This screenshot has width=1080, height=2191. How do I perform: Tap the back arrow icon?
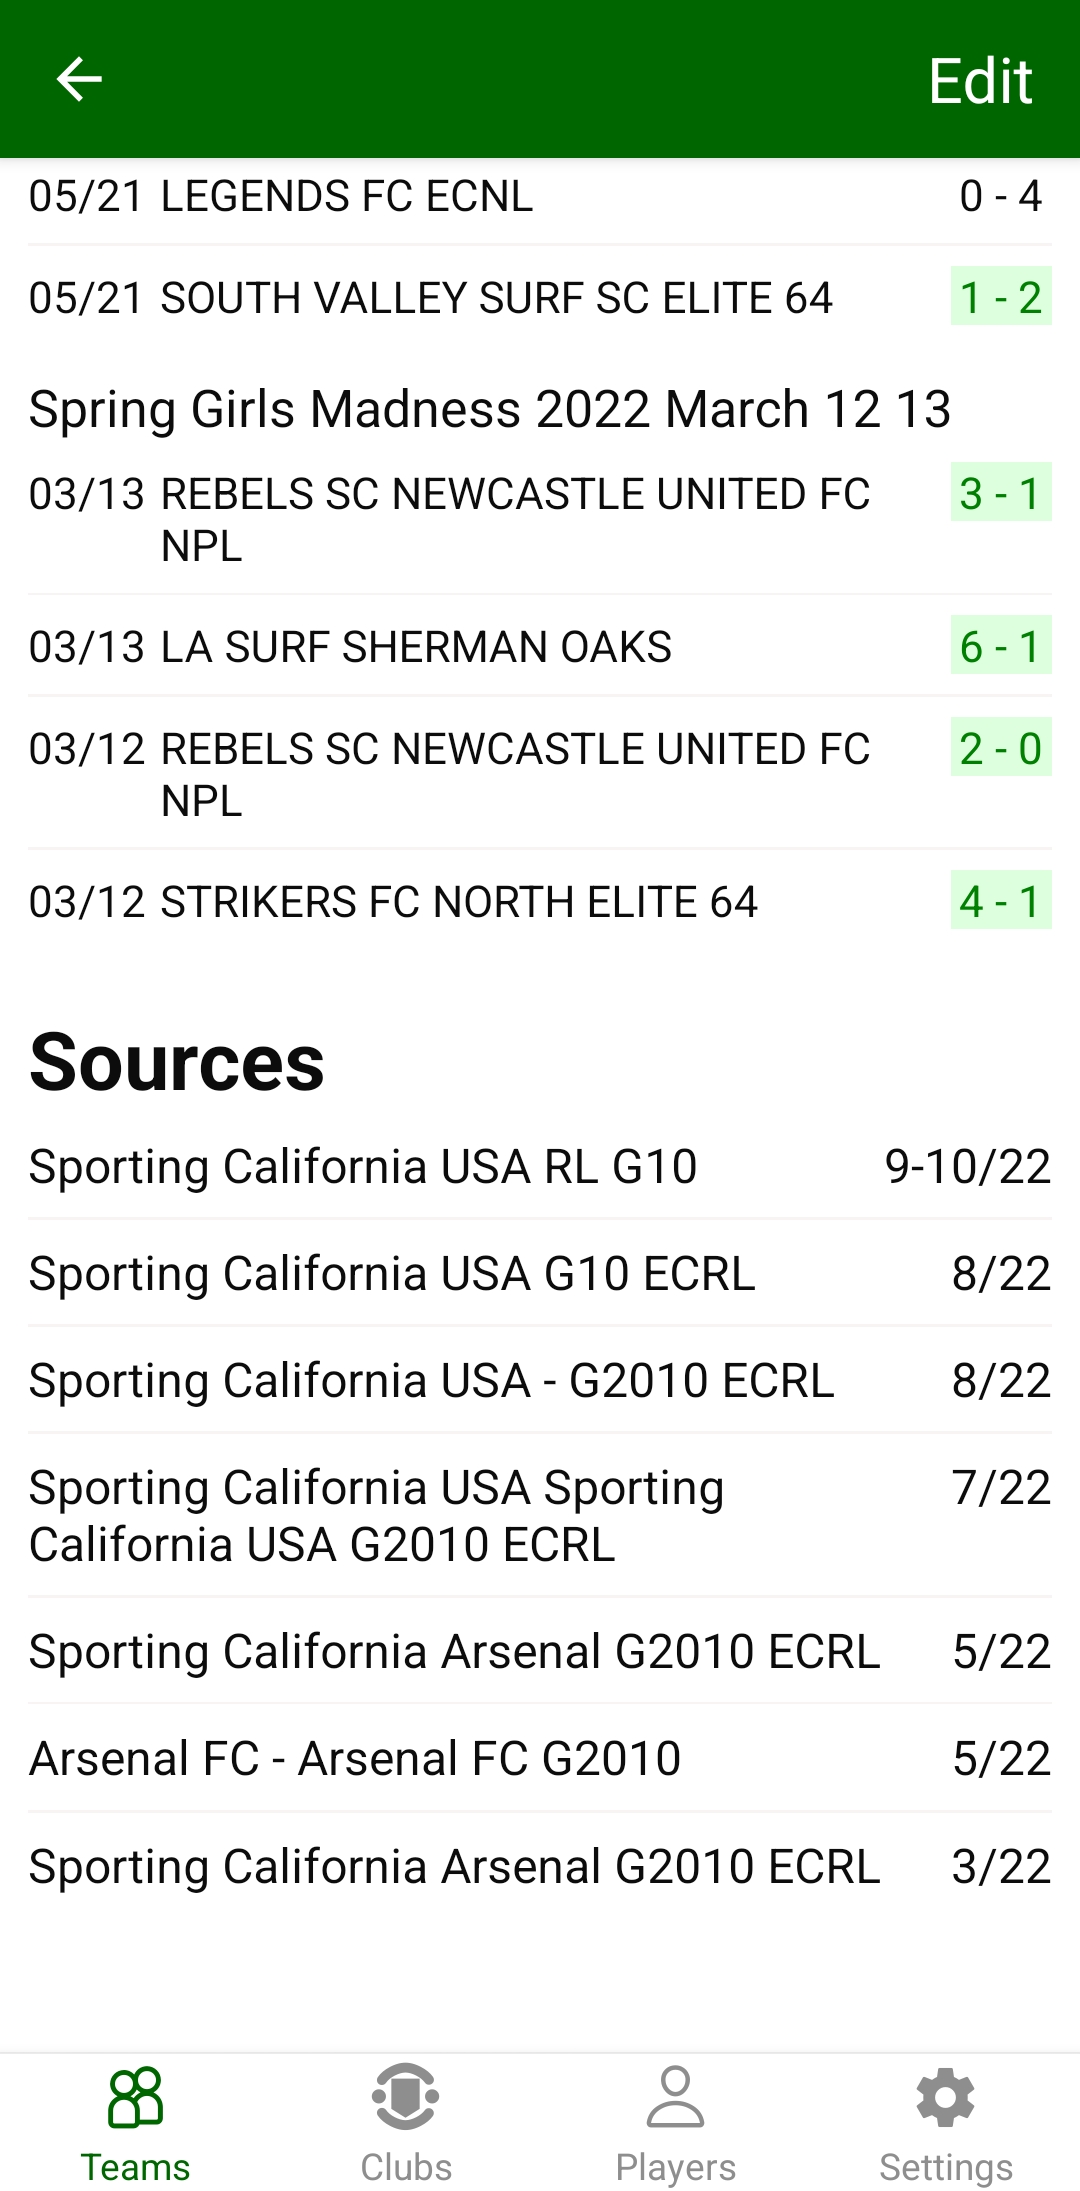coord(79,80)
